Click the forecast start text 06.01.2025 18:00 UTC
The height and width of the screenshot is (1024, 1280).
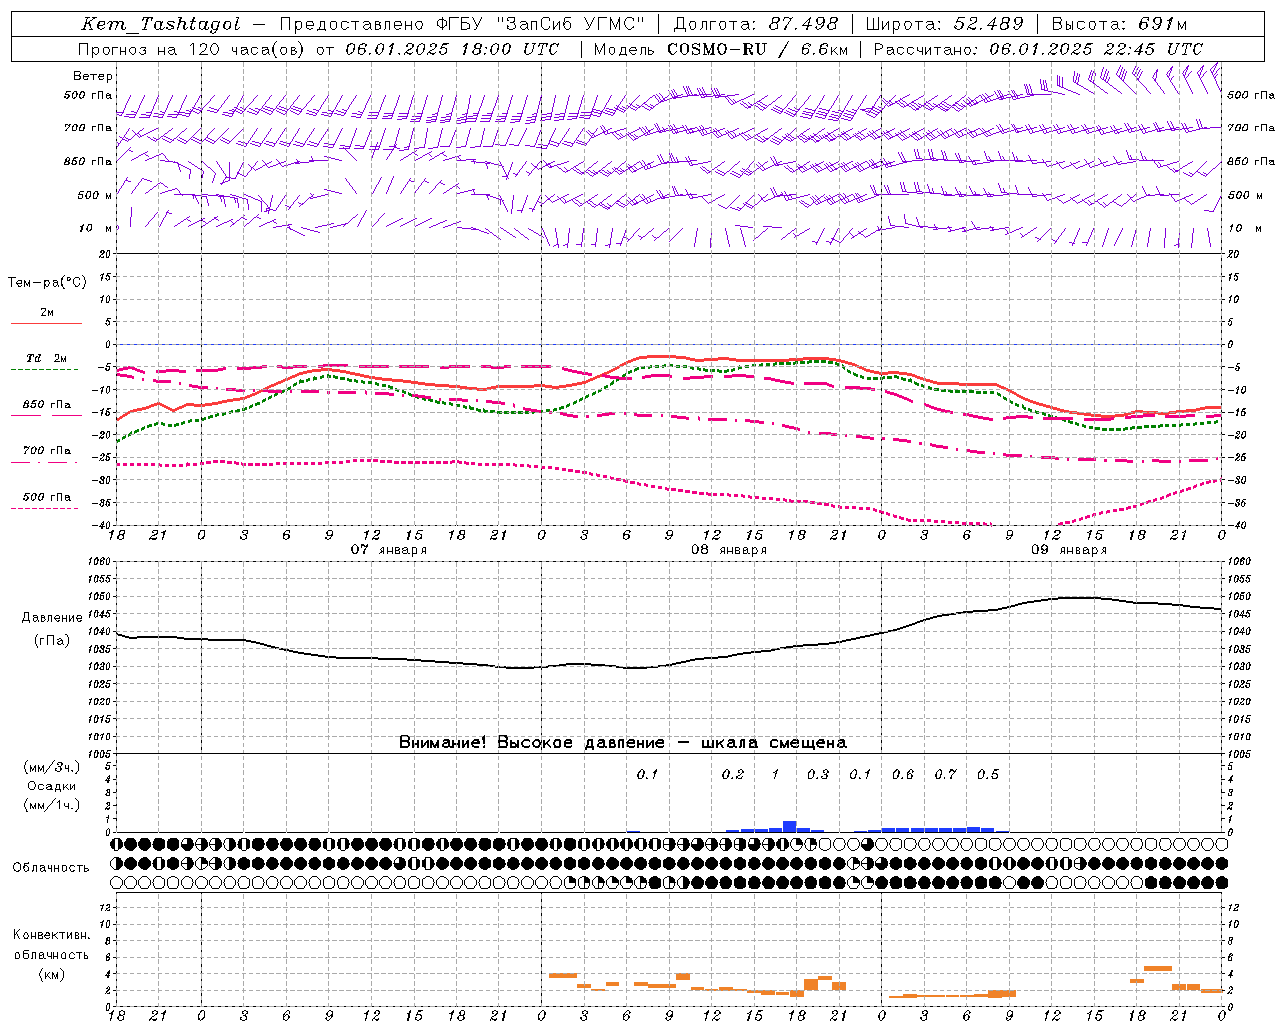(452, 49)
